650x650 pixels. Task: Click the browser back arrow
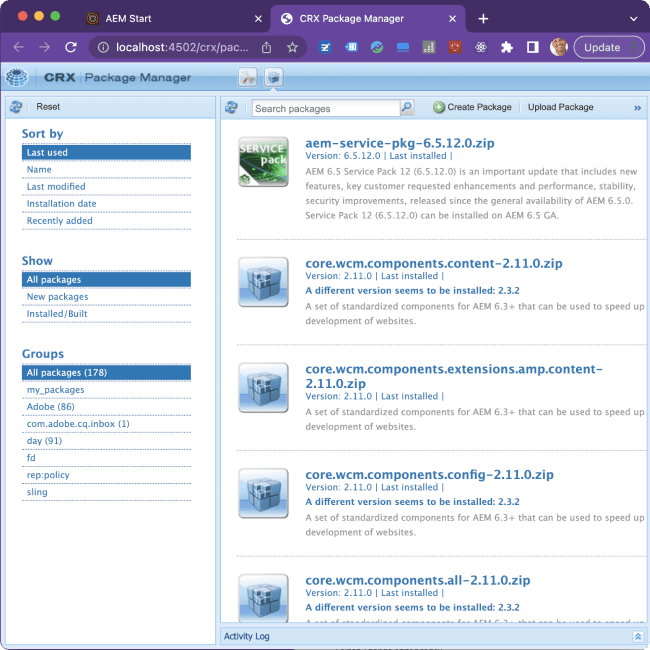19,47
